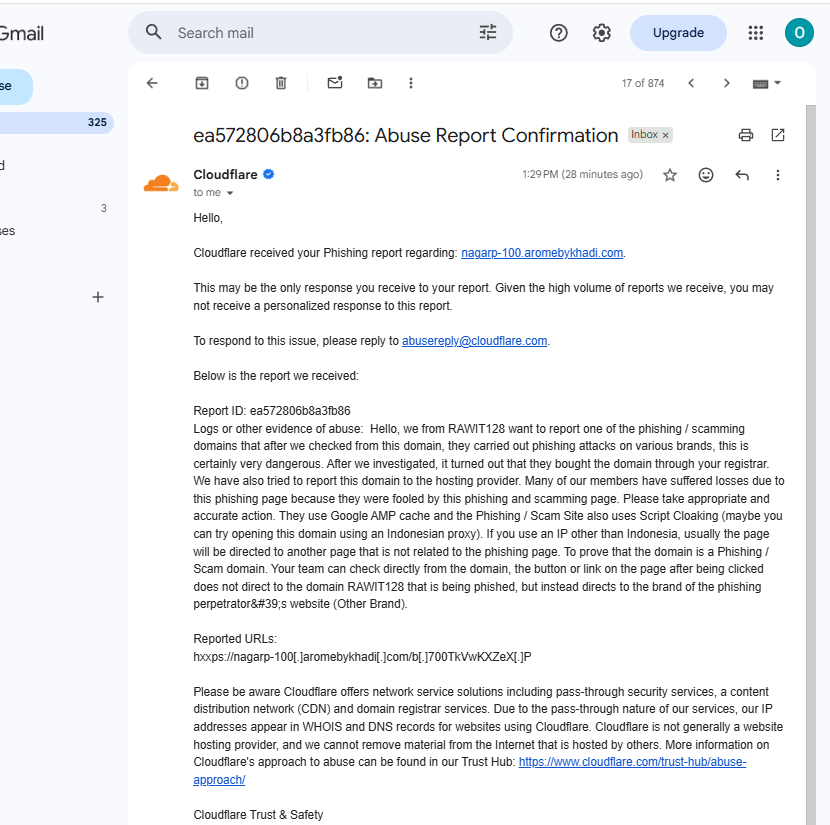Delete this email with trash icon
Image resolution: width=830 pixels, height=825 pixels.
pos(281,83)
